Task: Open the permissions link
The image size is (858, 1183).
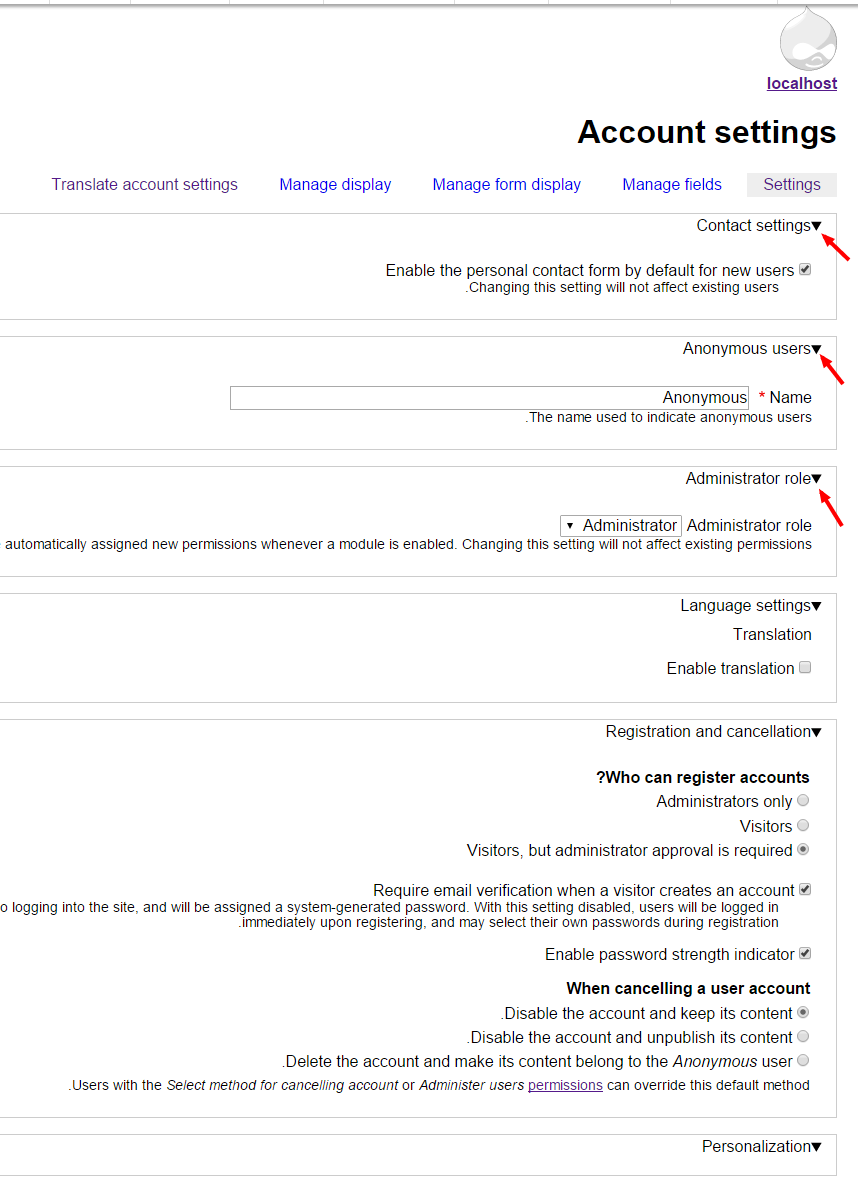Action: pos(566,1084)
